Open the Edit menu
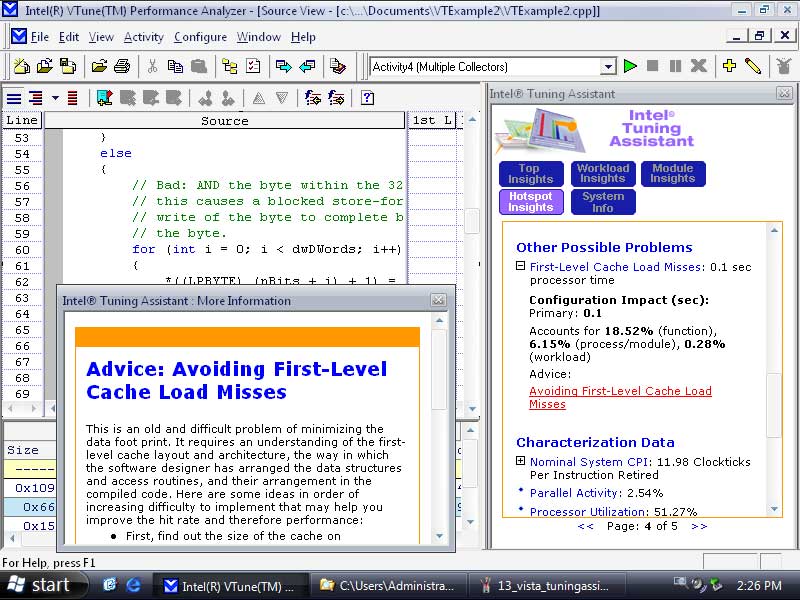The width and height of the screenshot is (800, 600). pyautogui.click(x=69, y=37)
